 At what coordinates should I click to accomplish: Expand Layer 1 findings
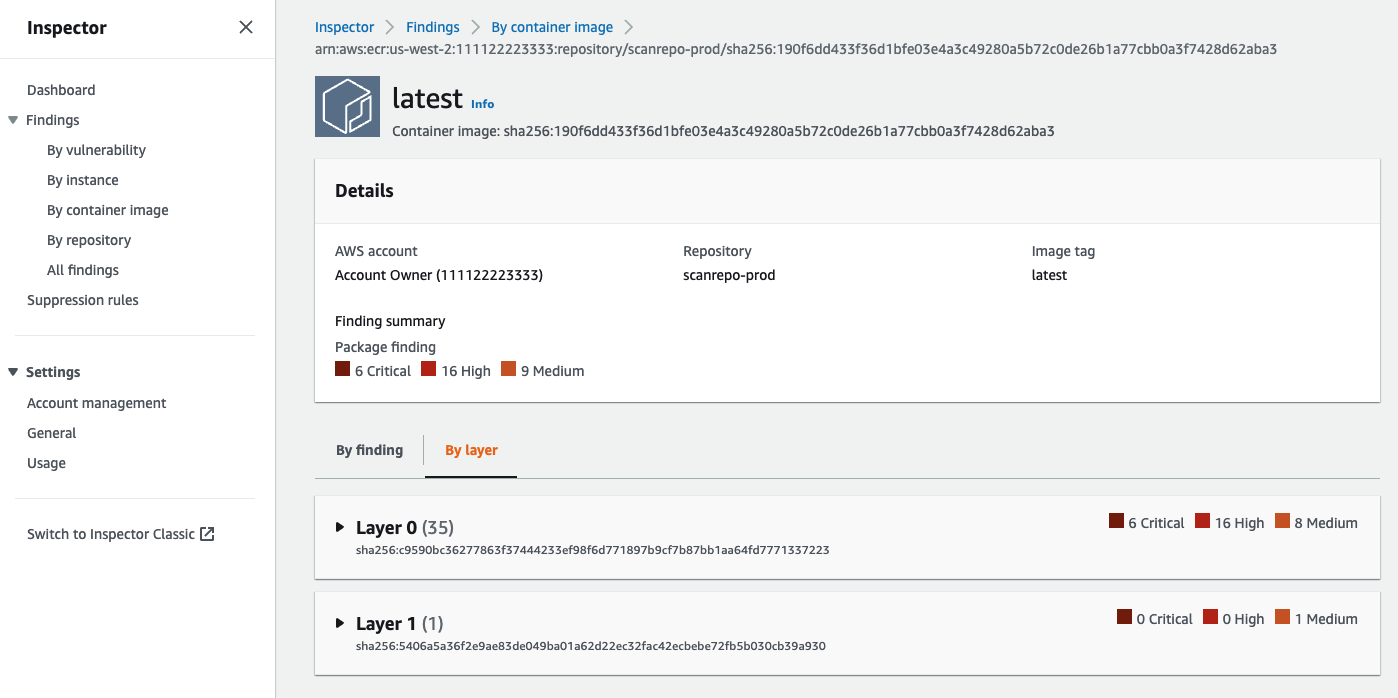[x=340, y=623]
